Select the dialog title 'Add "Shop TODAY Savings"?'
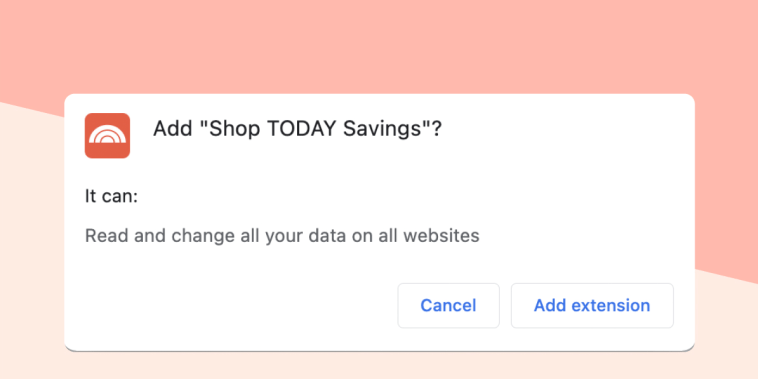758x379 pixels. (x=297, y=130)
